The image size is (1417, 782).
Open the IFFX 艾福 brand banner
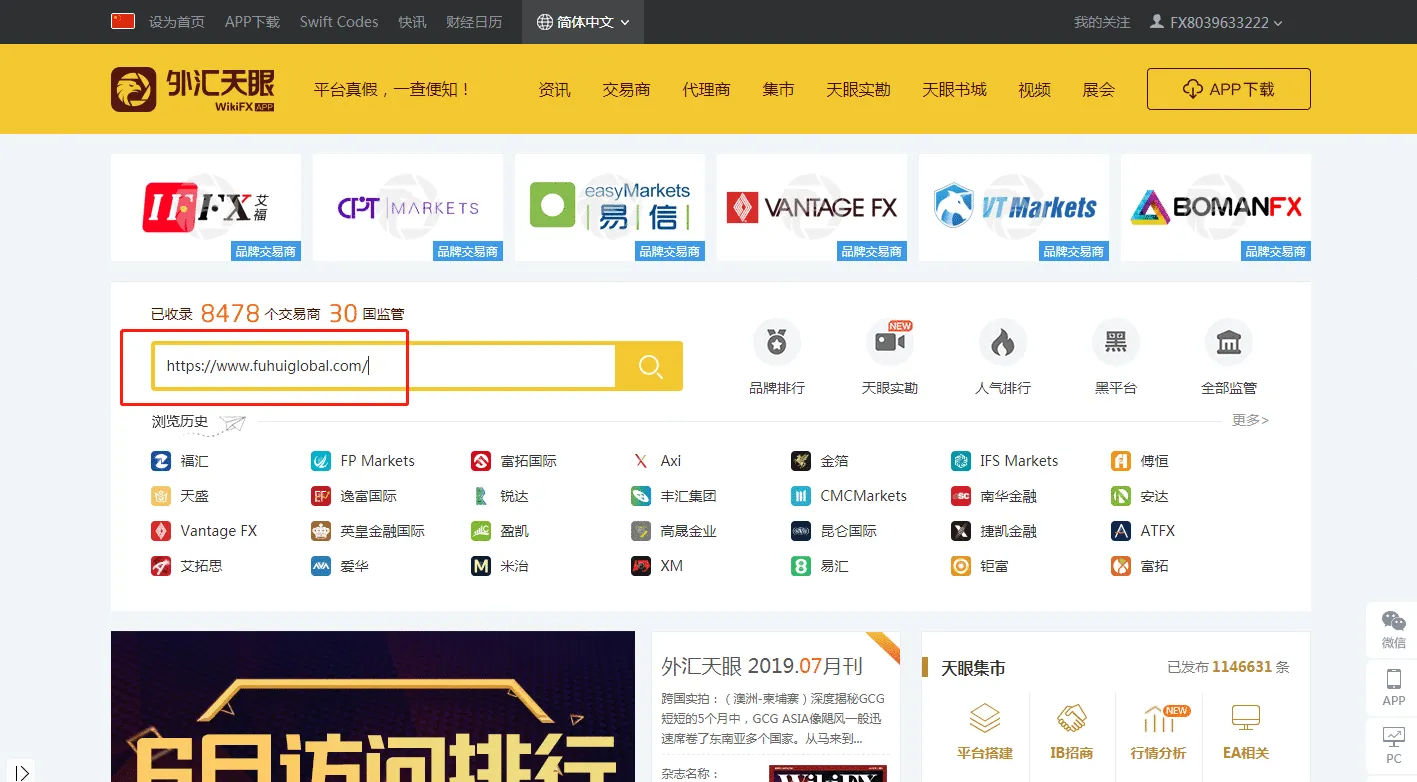[206, 207]
